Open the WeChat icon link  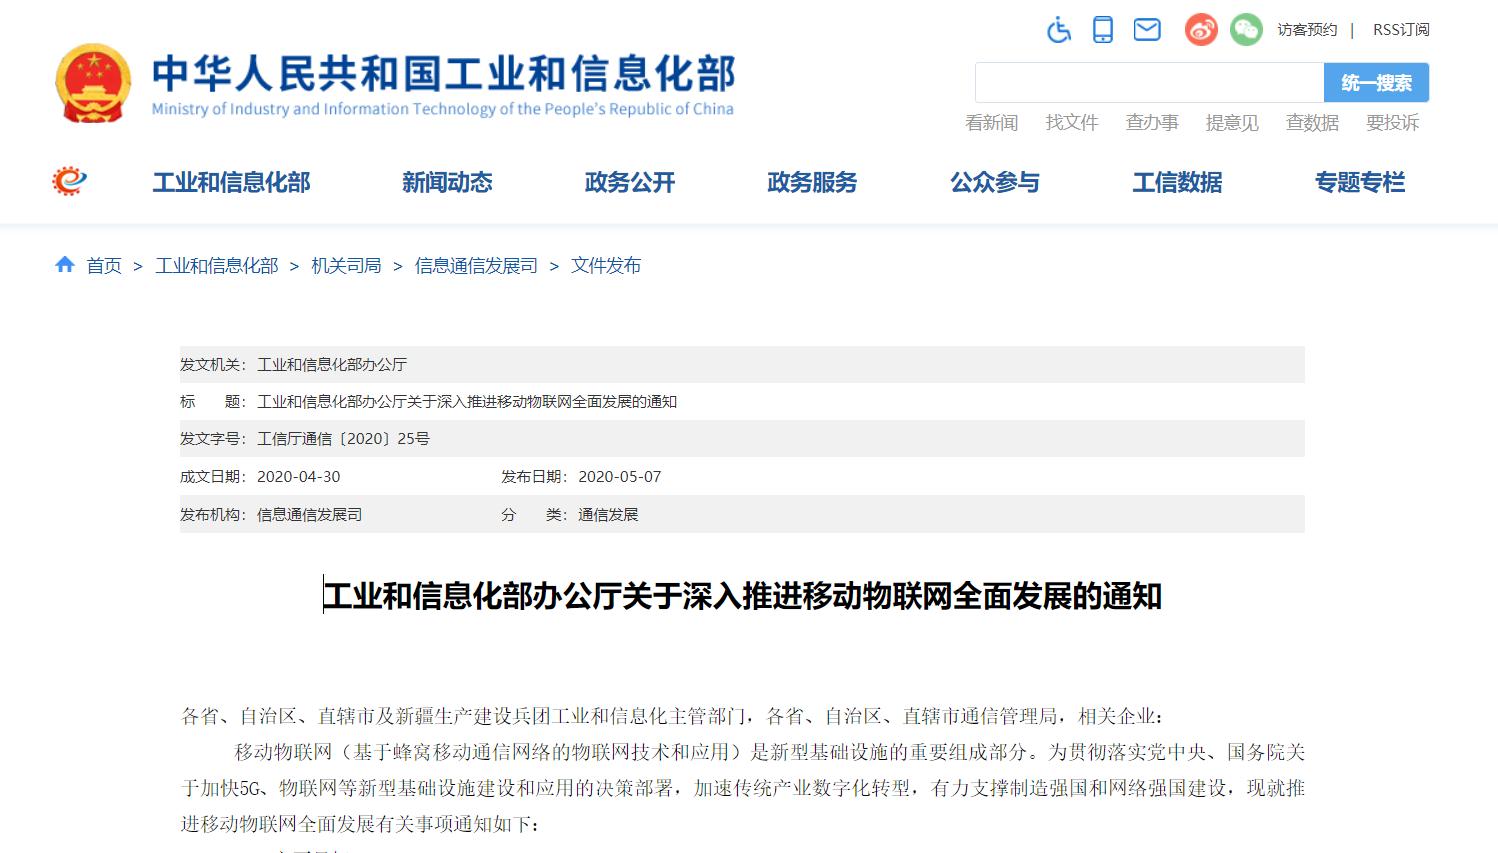[1245, 30]
